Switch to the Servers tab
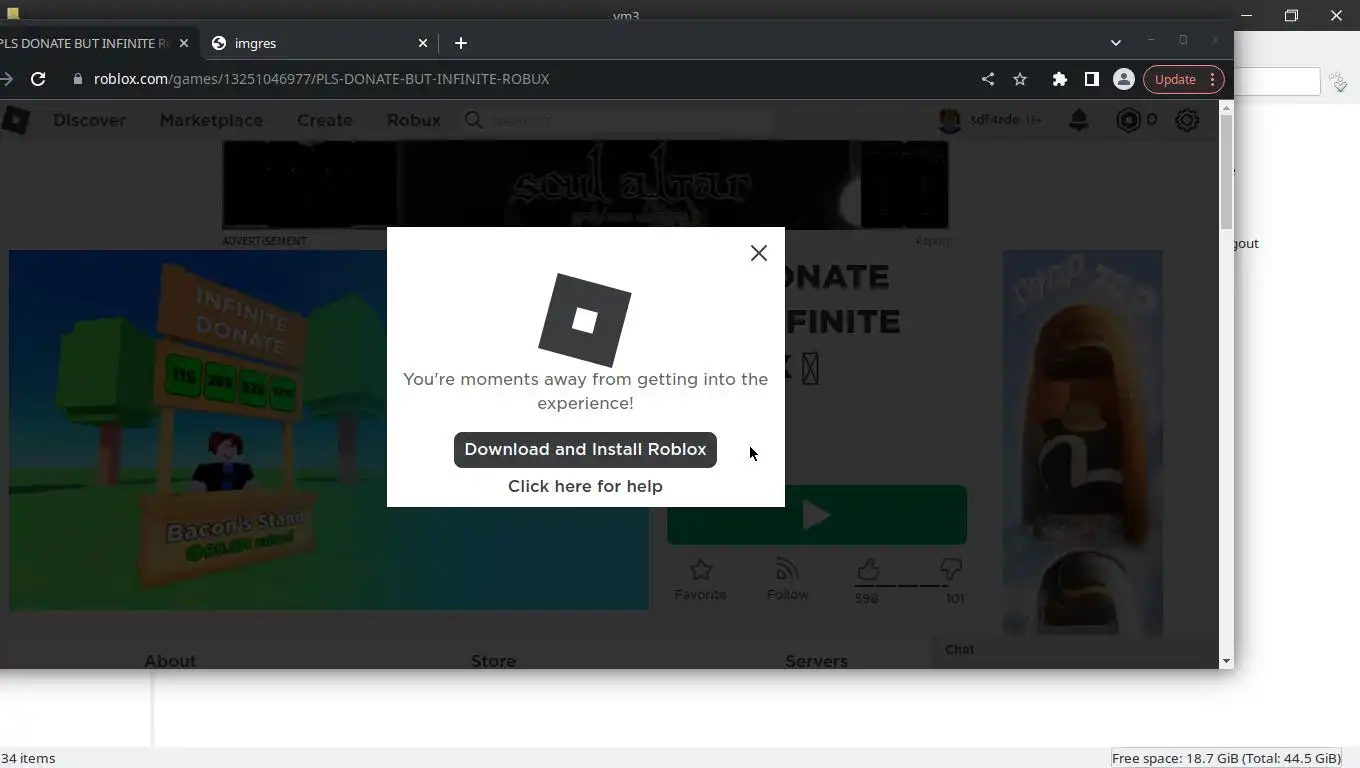The height and width of the screenshot is (768, 1360). pyautogui.click(x=816, y=661)
